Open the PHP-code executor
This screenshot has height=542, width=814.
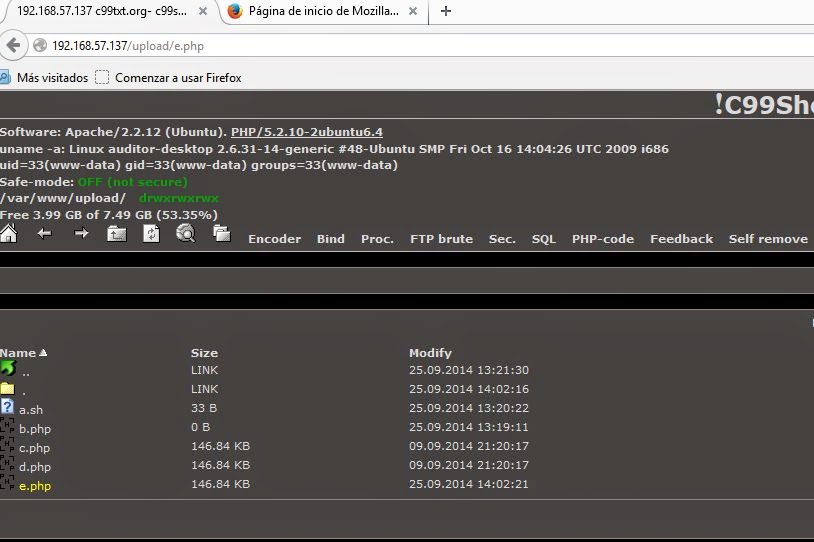(x=603, y=239)
